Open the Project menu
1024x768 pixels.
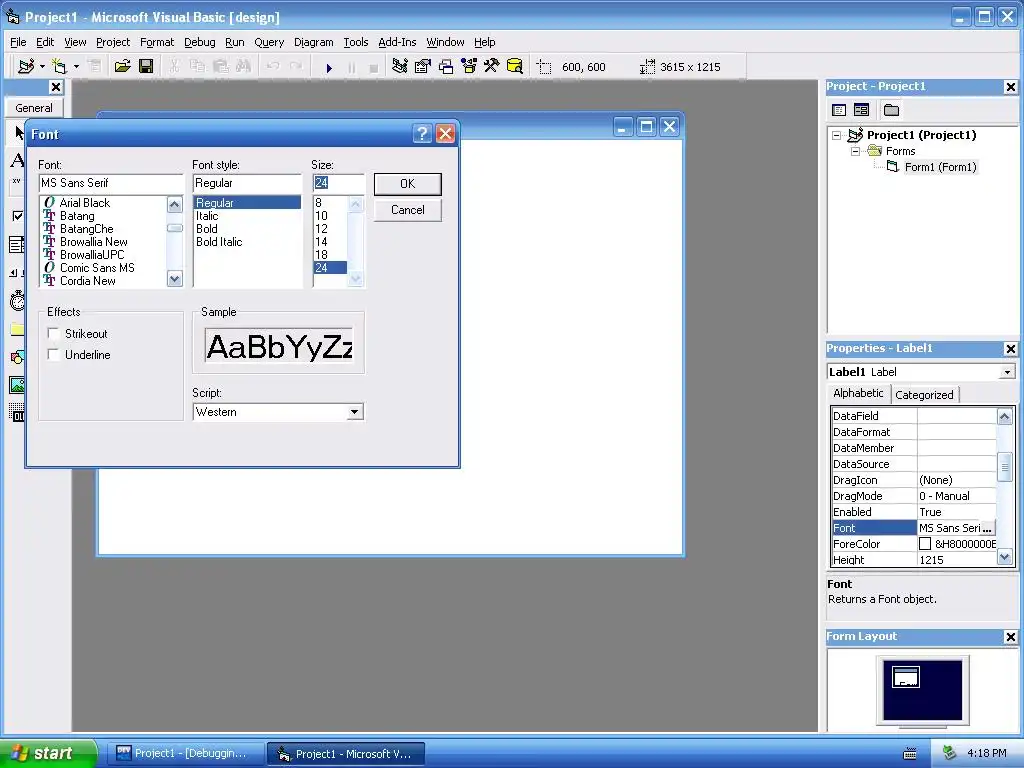pos(113,42)
